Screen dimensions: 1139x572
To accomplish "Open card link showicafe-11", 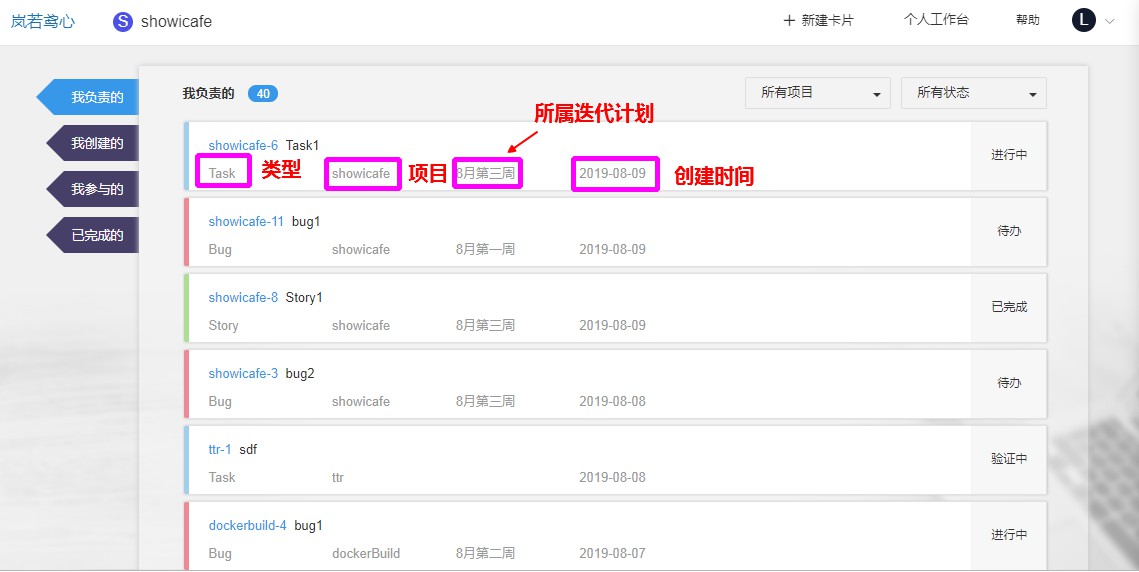I will pos(246,222).
